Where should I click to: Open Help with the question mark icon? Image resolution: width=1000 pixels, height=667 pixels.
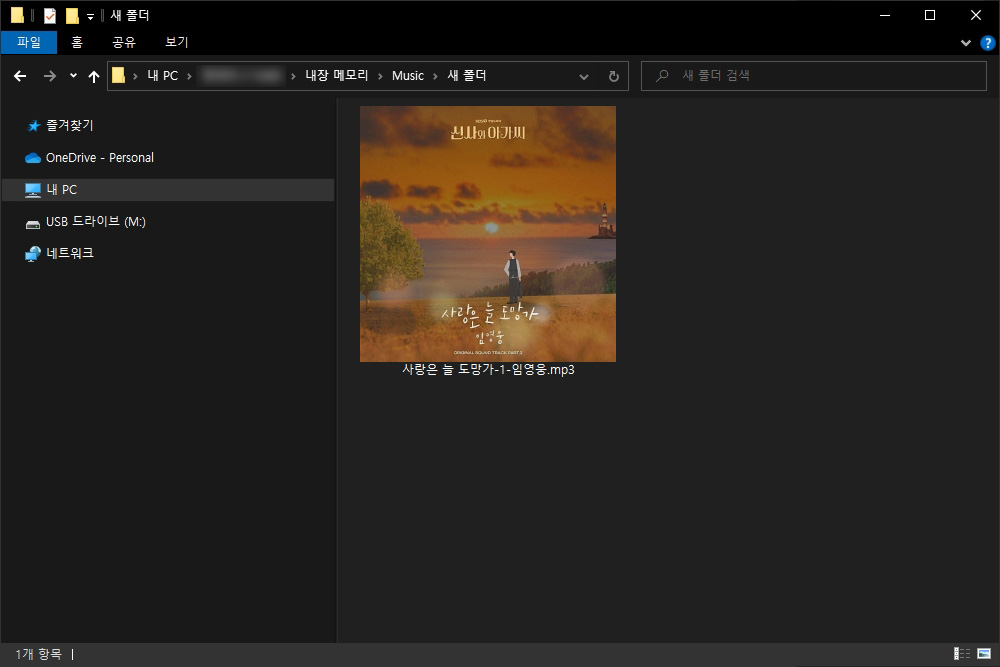click(987, 43)
